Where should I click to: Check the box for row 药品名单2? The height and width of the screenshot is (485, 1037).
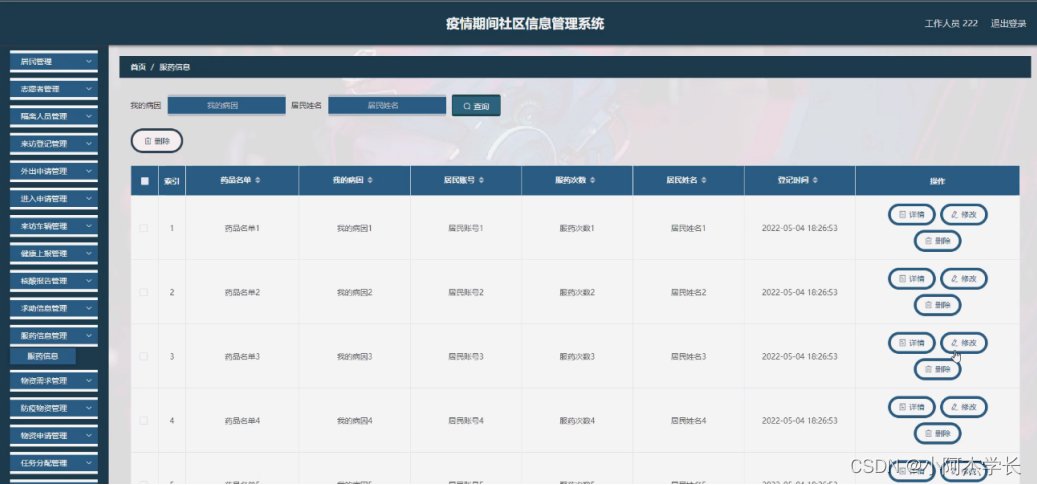click(144, 292)
